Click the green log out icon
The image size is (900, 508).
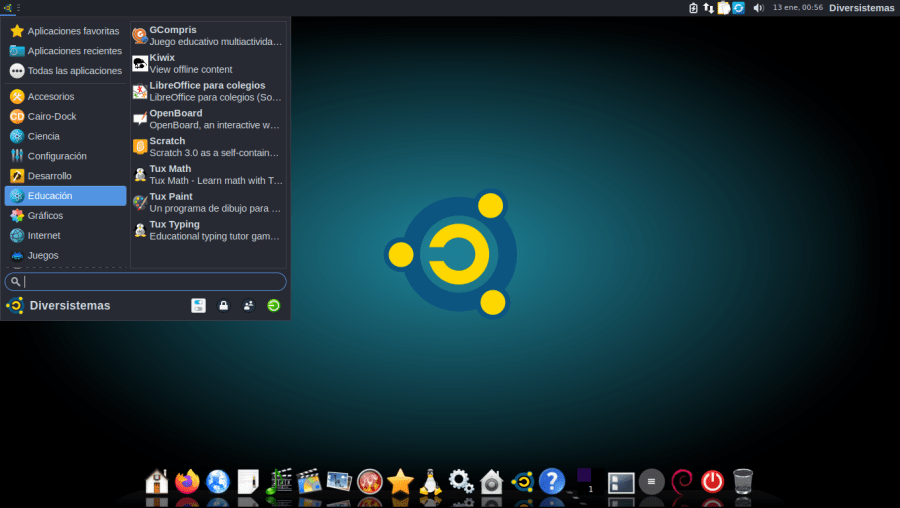273,306
